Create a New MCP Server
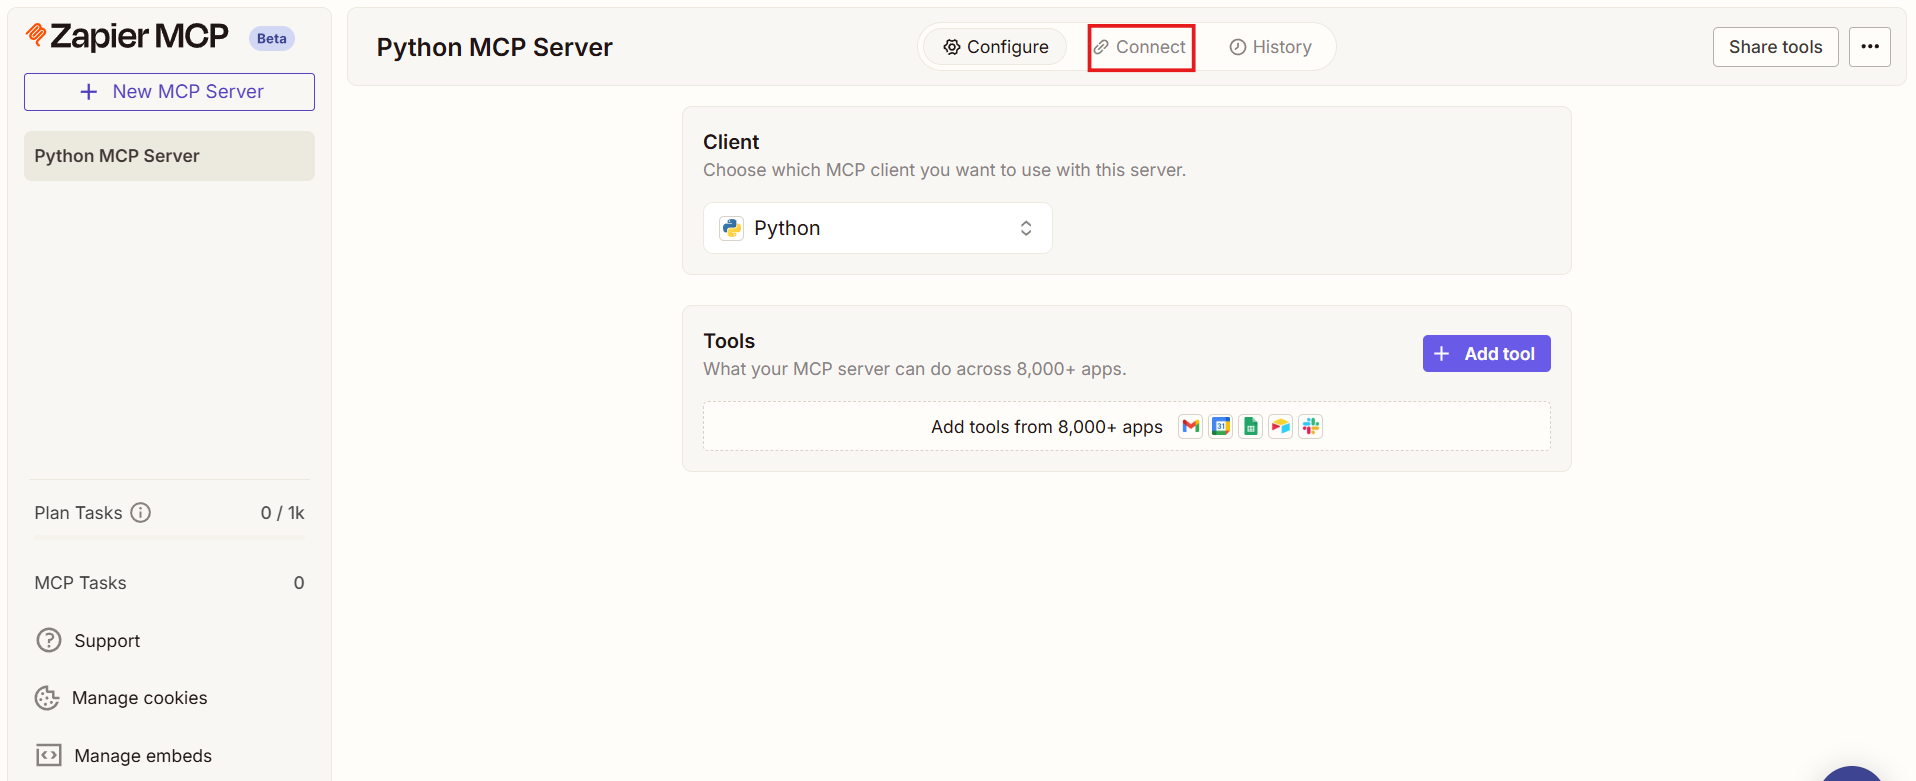The width and height of the screenshot is (1916, 781). (169, 92)
